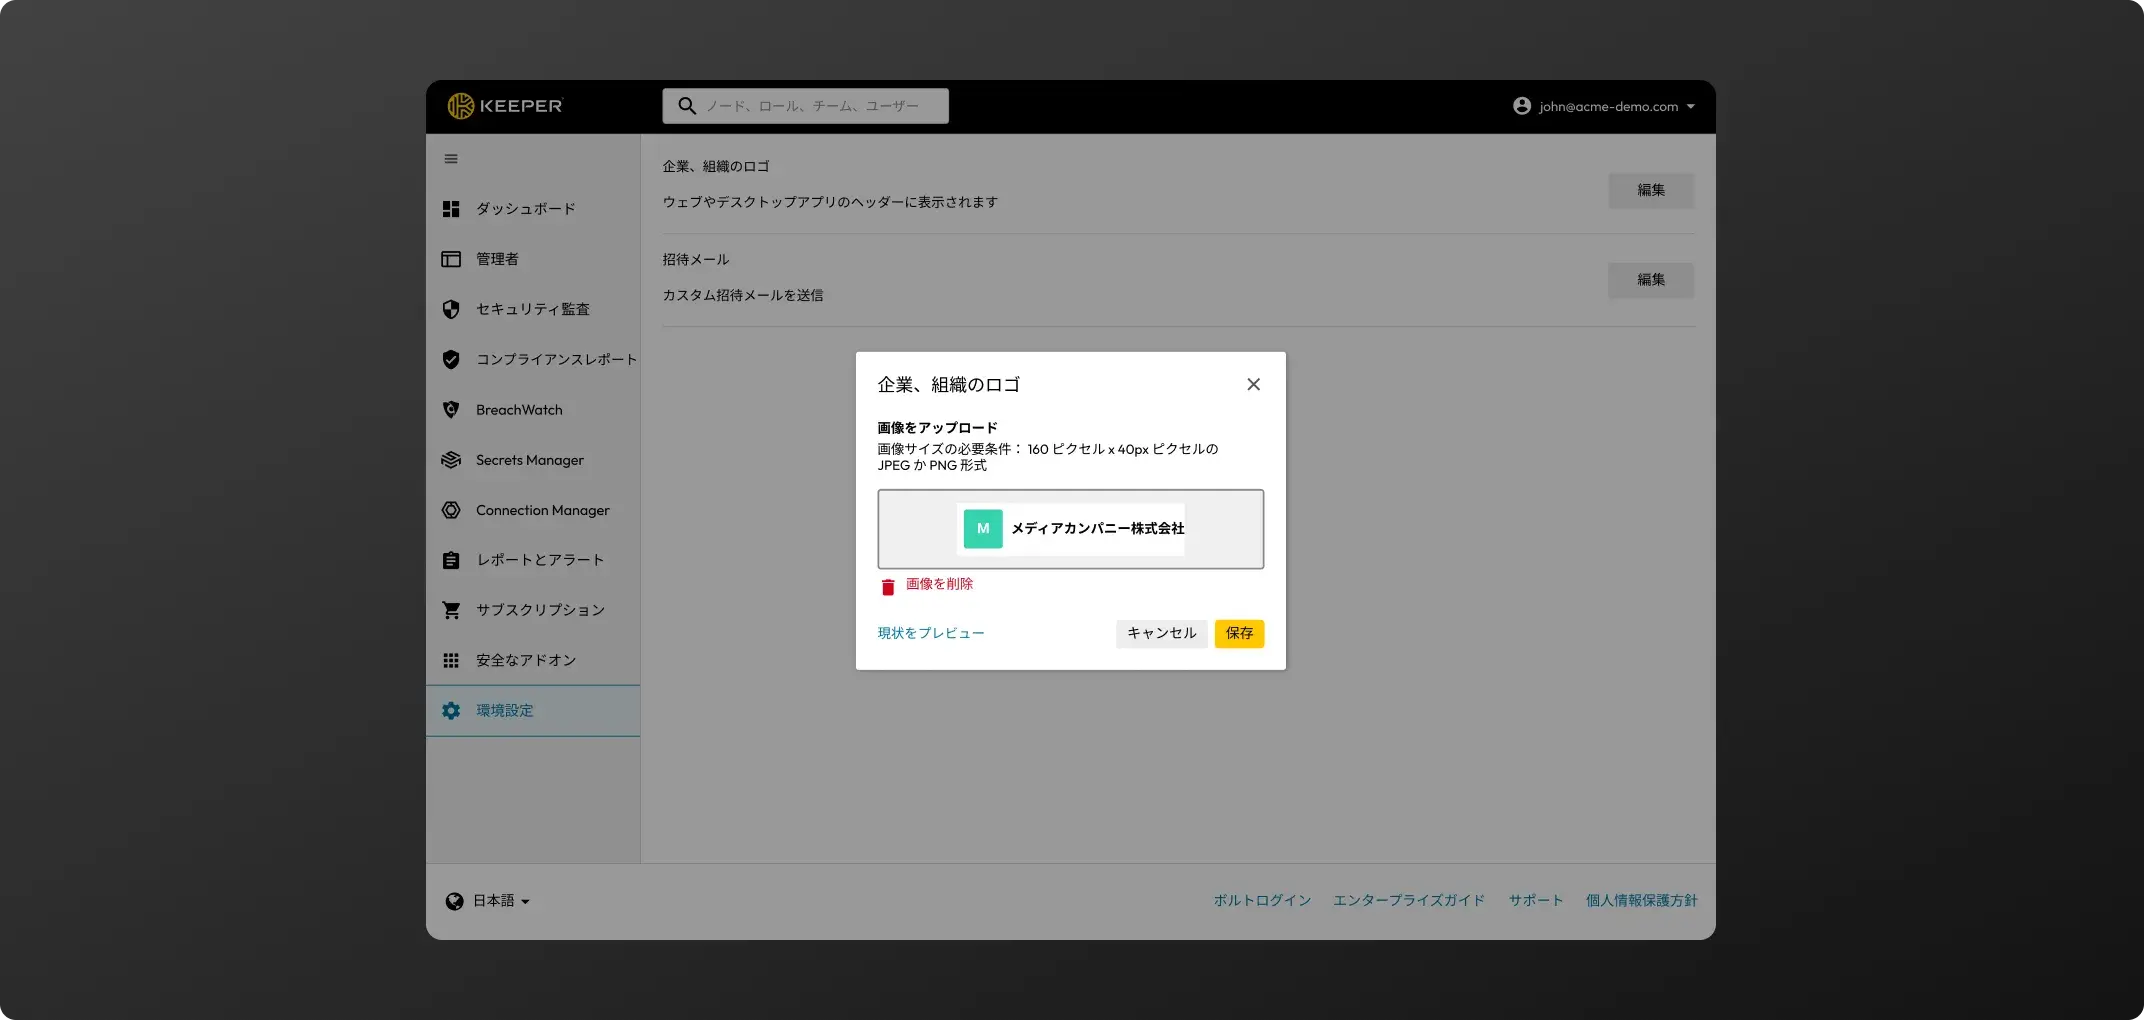Screen dimensions: 2144x1020
Task: Collapse the sidebar via hamburger icon
Action: 451,159
